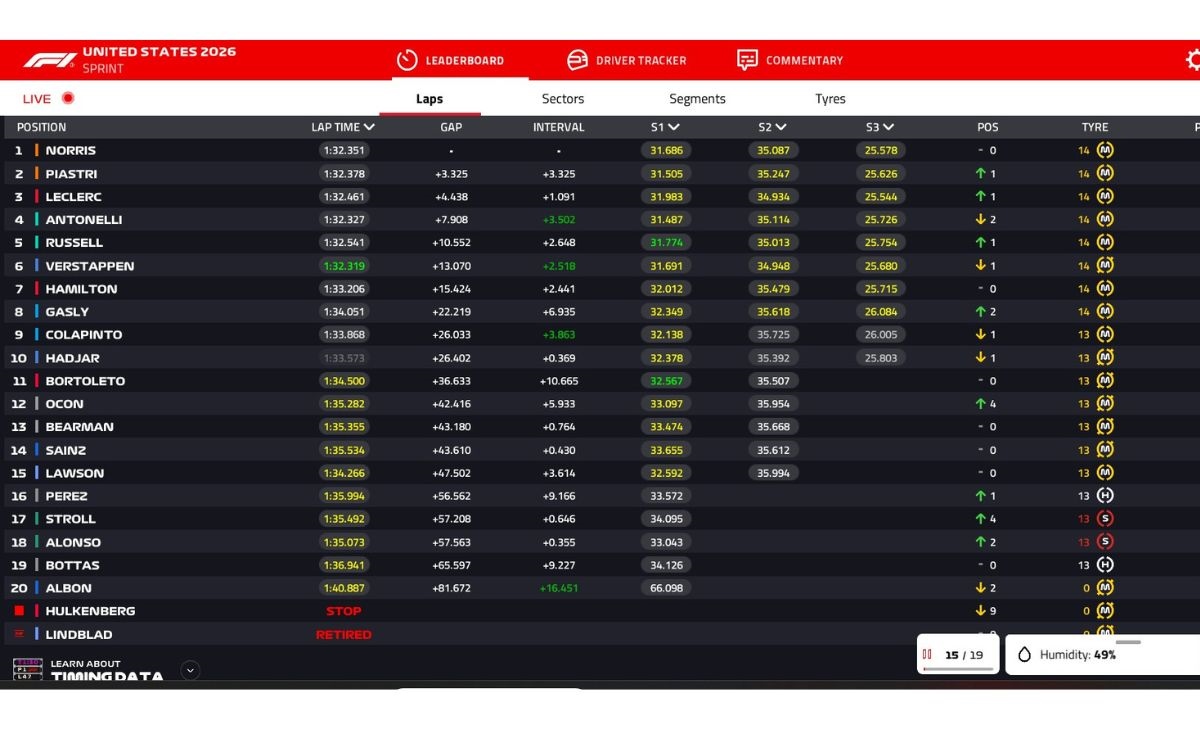1200x729 pixels.
Task: Click the drag handle on the humidity card
Action: tap(1128, 642)
